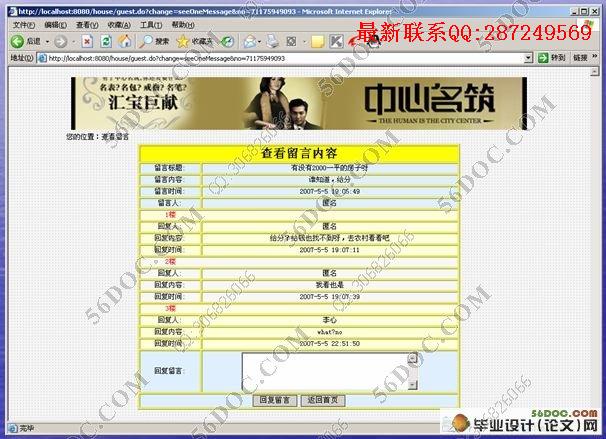Click the 留言标题 row label
The width and height of the screenshot is (606, 439).
click(x=169, y=168)
